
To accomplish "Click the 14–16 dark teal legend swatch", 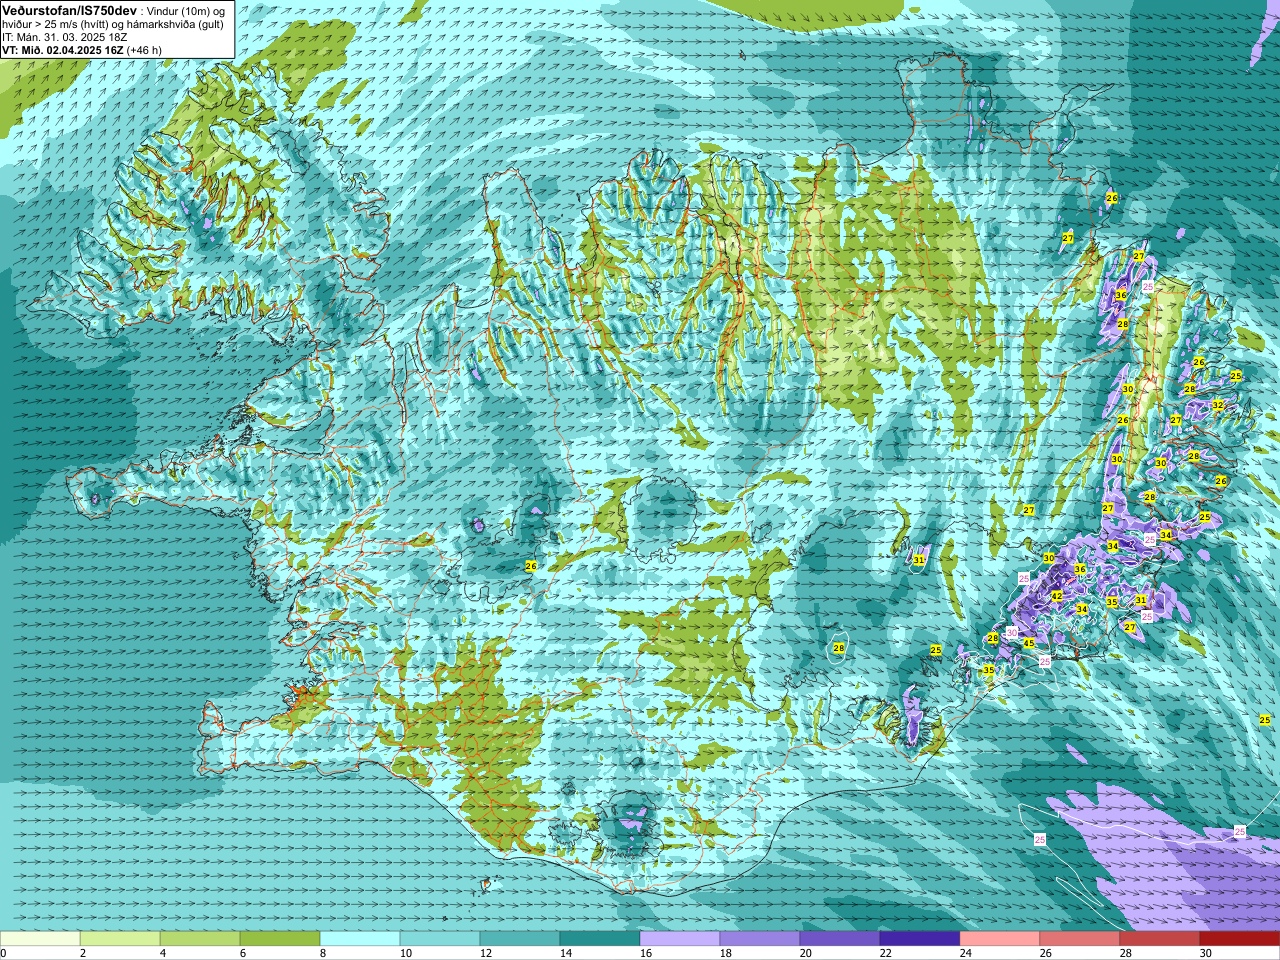I will 600,939.
